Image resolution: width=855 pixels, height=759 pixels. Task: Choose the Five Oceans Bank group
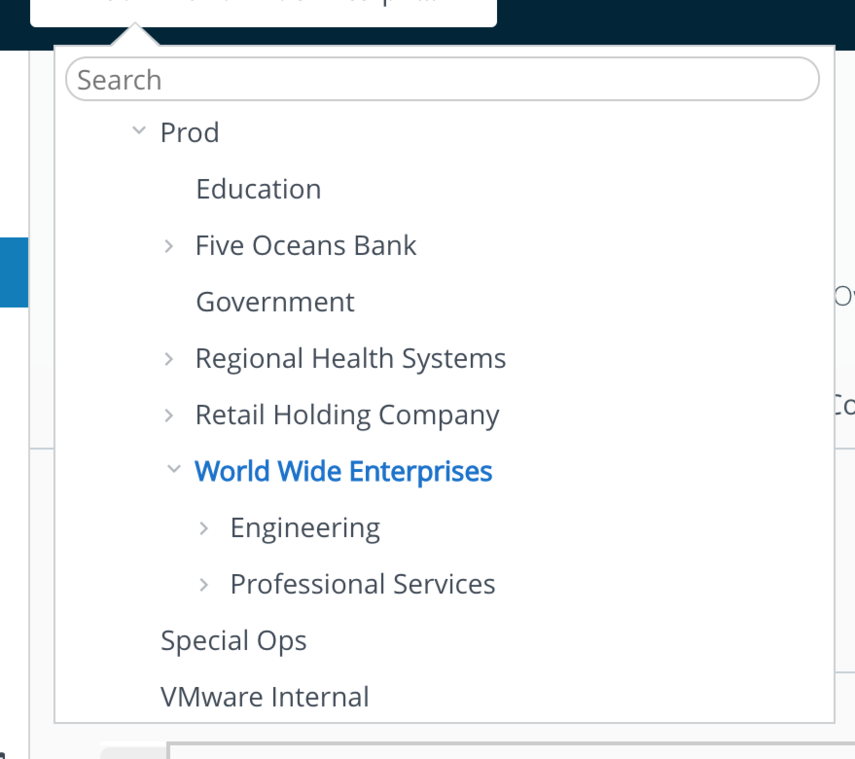(x=305, y=246)
